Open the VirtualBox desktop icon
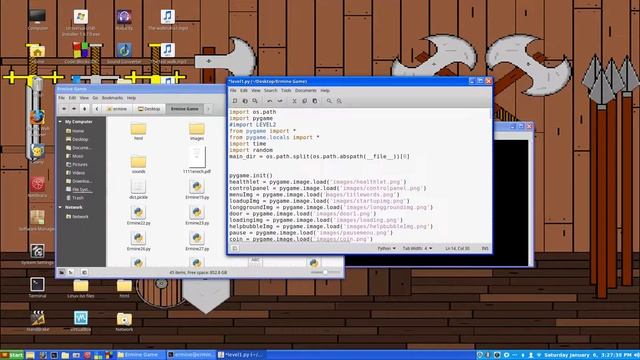The image size is (640, 360). coord(80,321)
